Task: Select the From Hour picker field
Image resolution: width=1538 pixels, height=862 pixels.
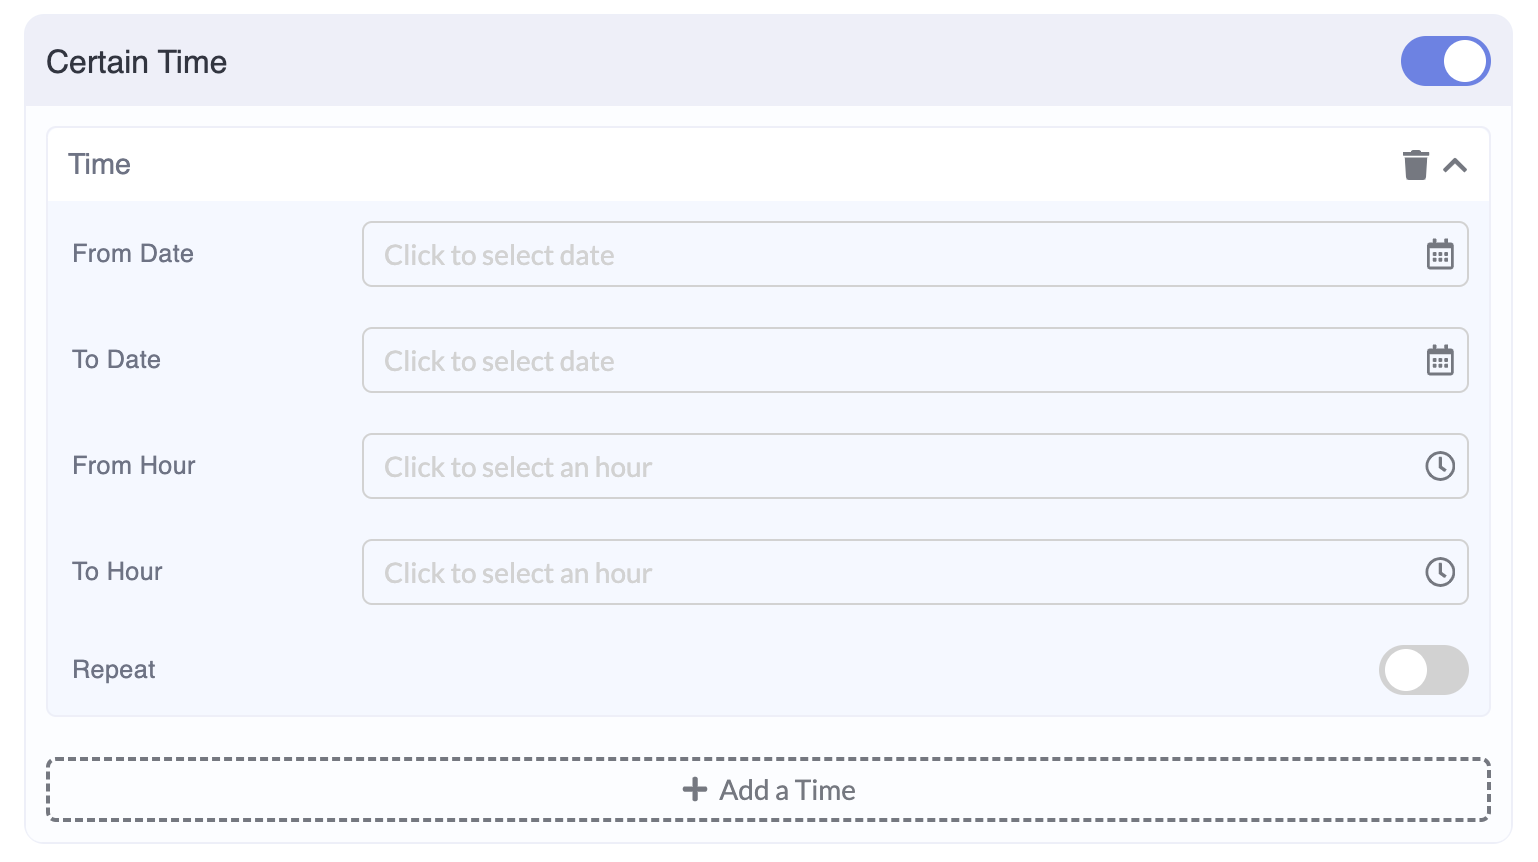Action: [890, 467]
